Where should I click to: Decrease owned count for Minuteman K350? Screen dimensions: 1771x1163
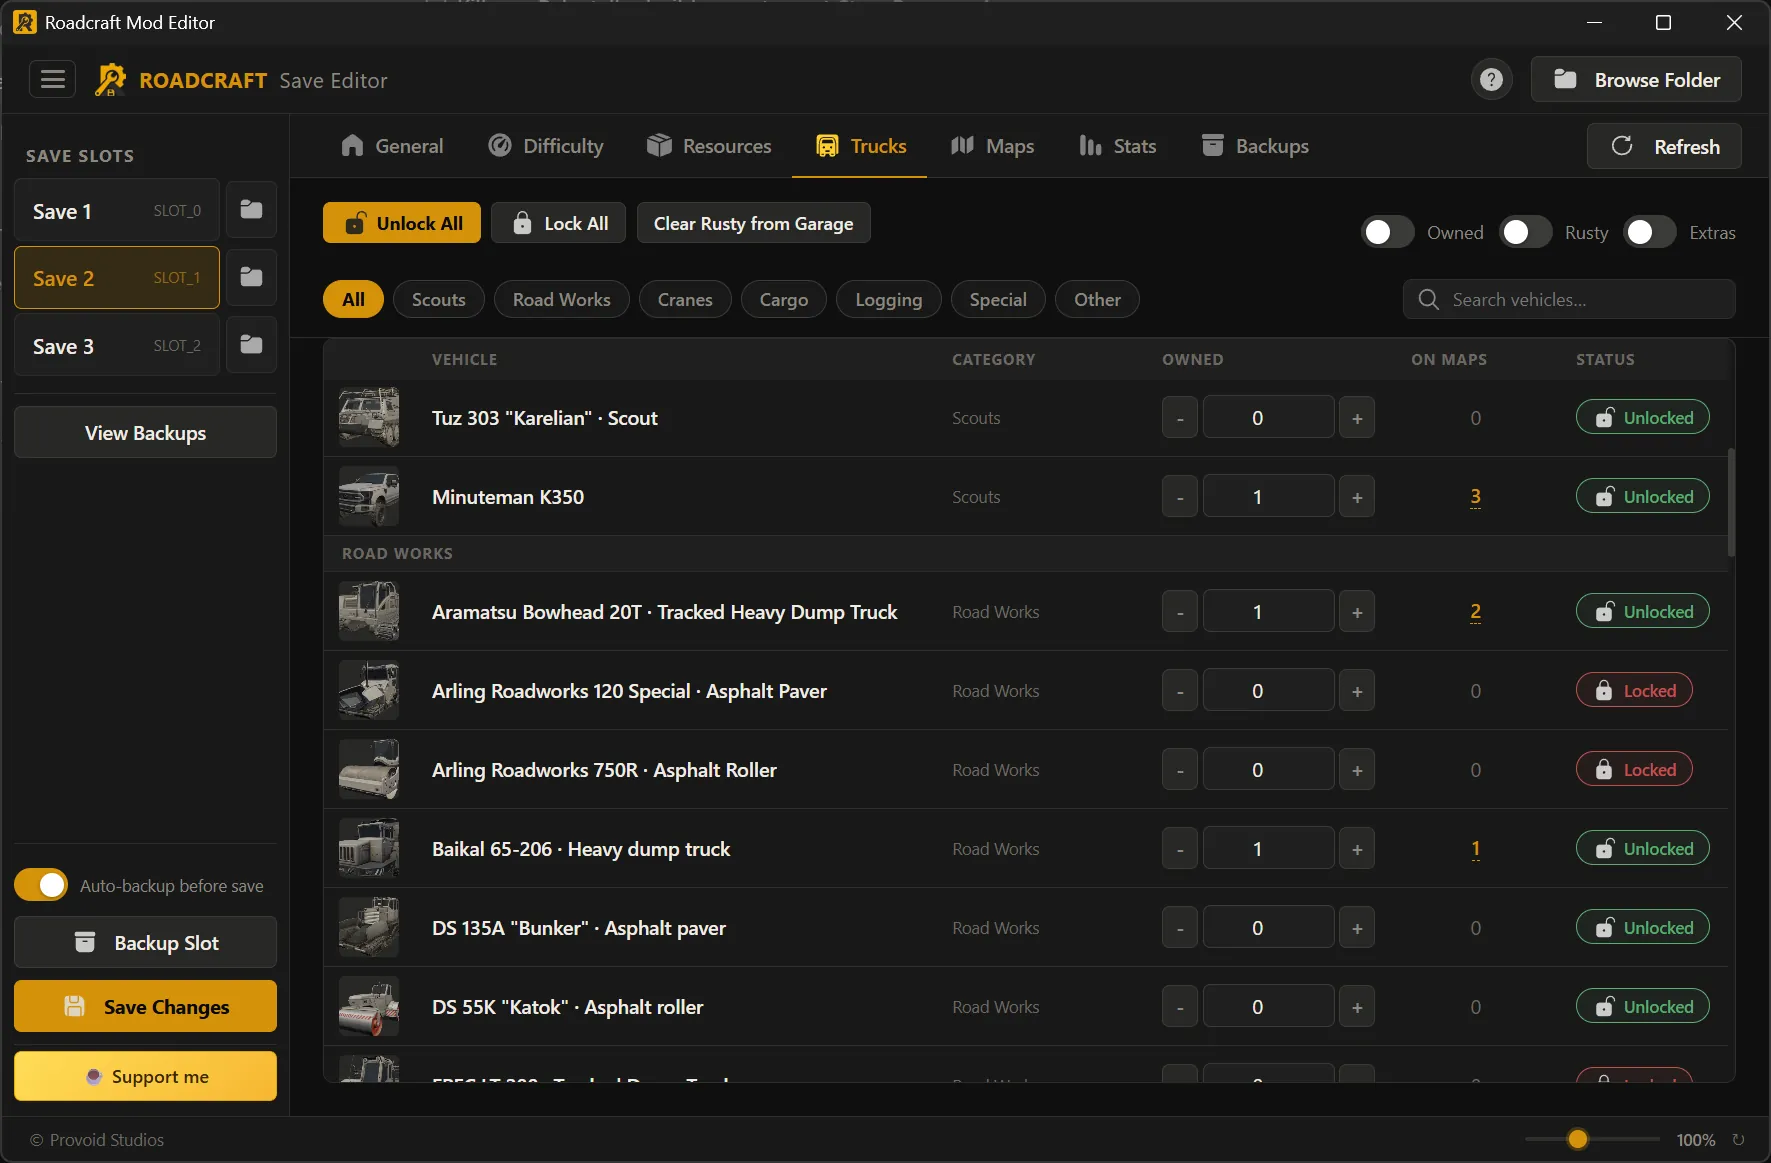1179,497
